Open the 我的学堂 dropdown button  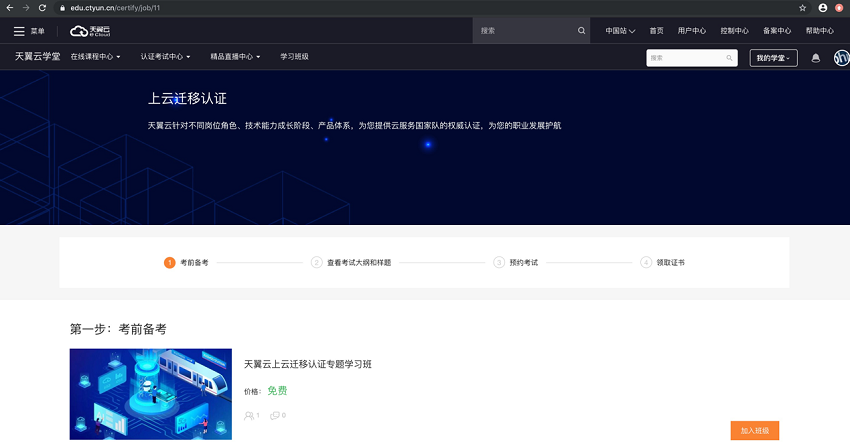(774, 58)
